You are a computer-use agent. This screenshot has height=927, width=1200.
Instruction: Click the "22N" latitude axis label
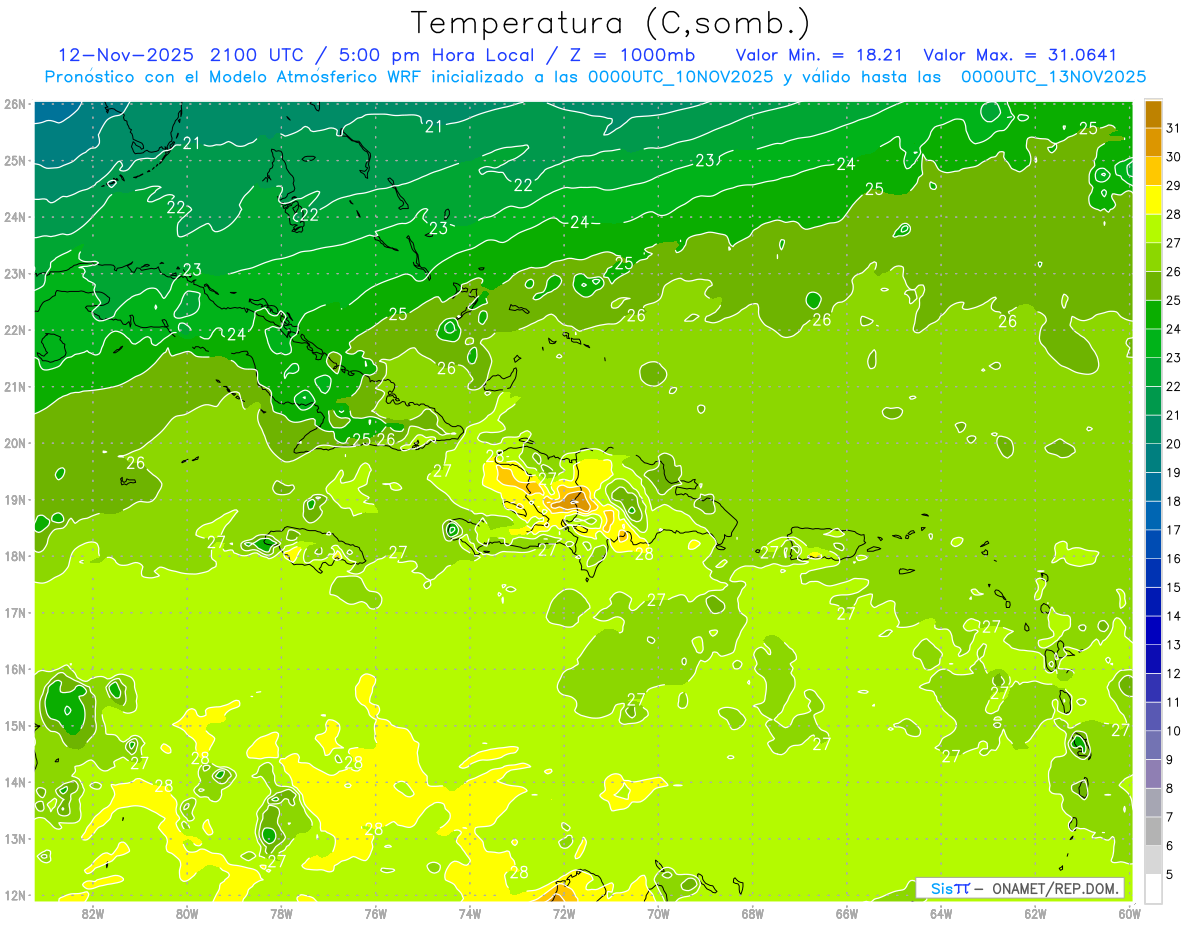[15, 330]
